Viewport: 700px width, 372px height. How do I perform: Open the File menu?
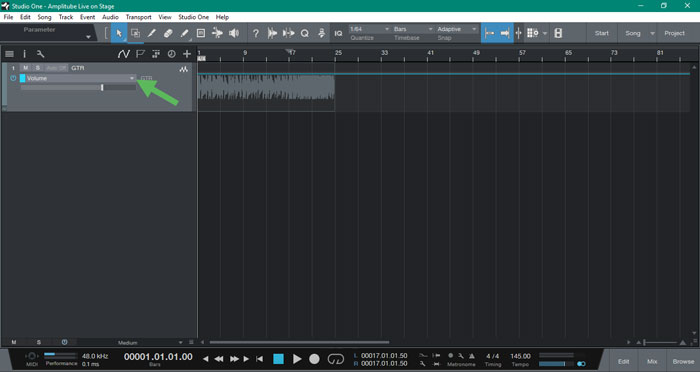[8, 17]
